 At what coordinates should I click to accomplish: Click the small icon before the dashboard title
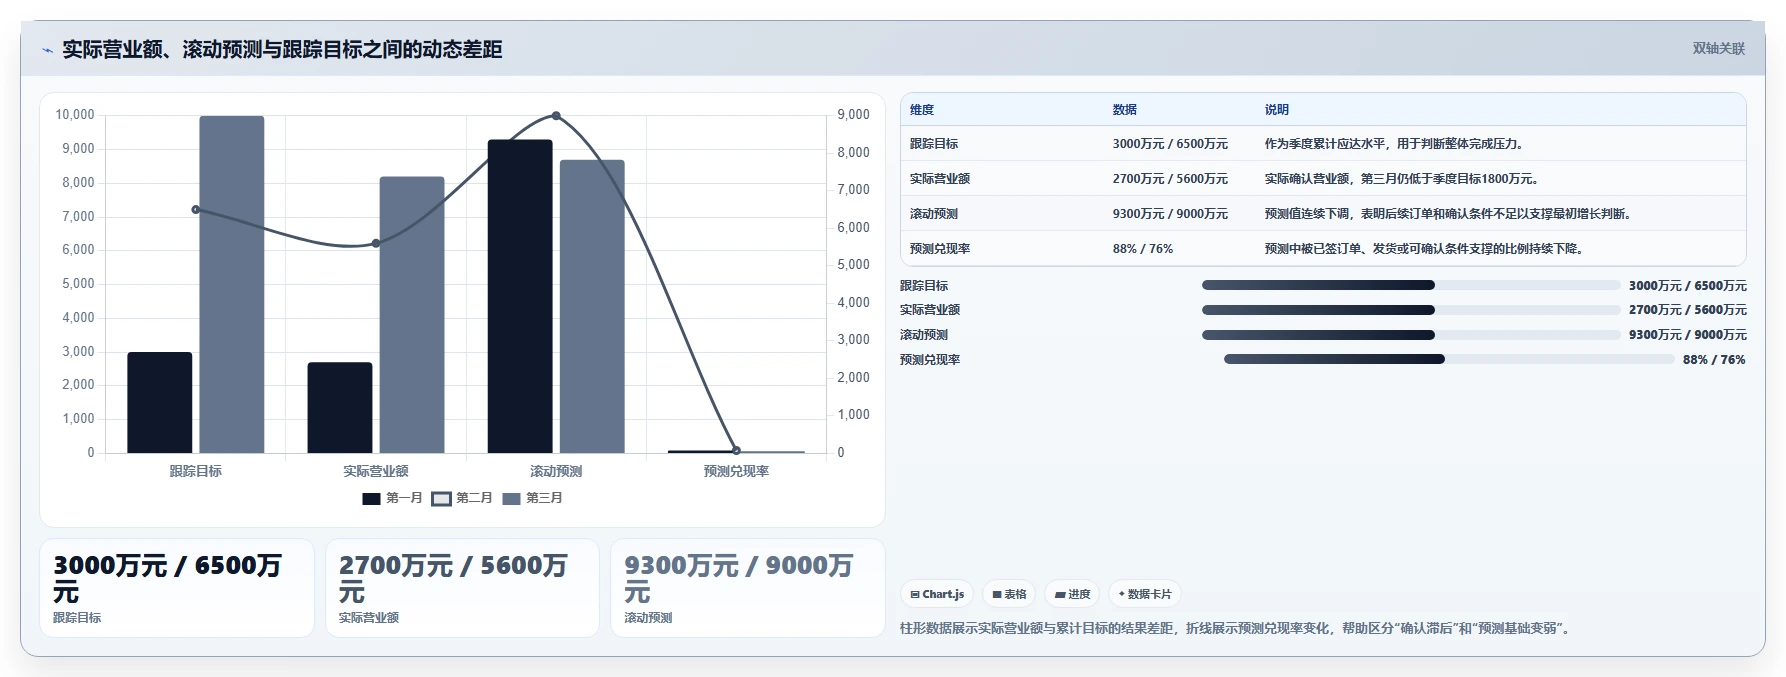tap(47, 50)
